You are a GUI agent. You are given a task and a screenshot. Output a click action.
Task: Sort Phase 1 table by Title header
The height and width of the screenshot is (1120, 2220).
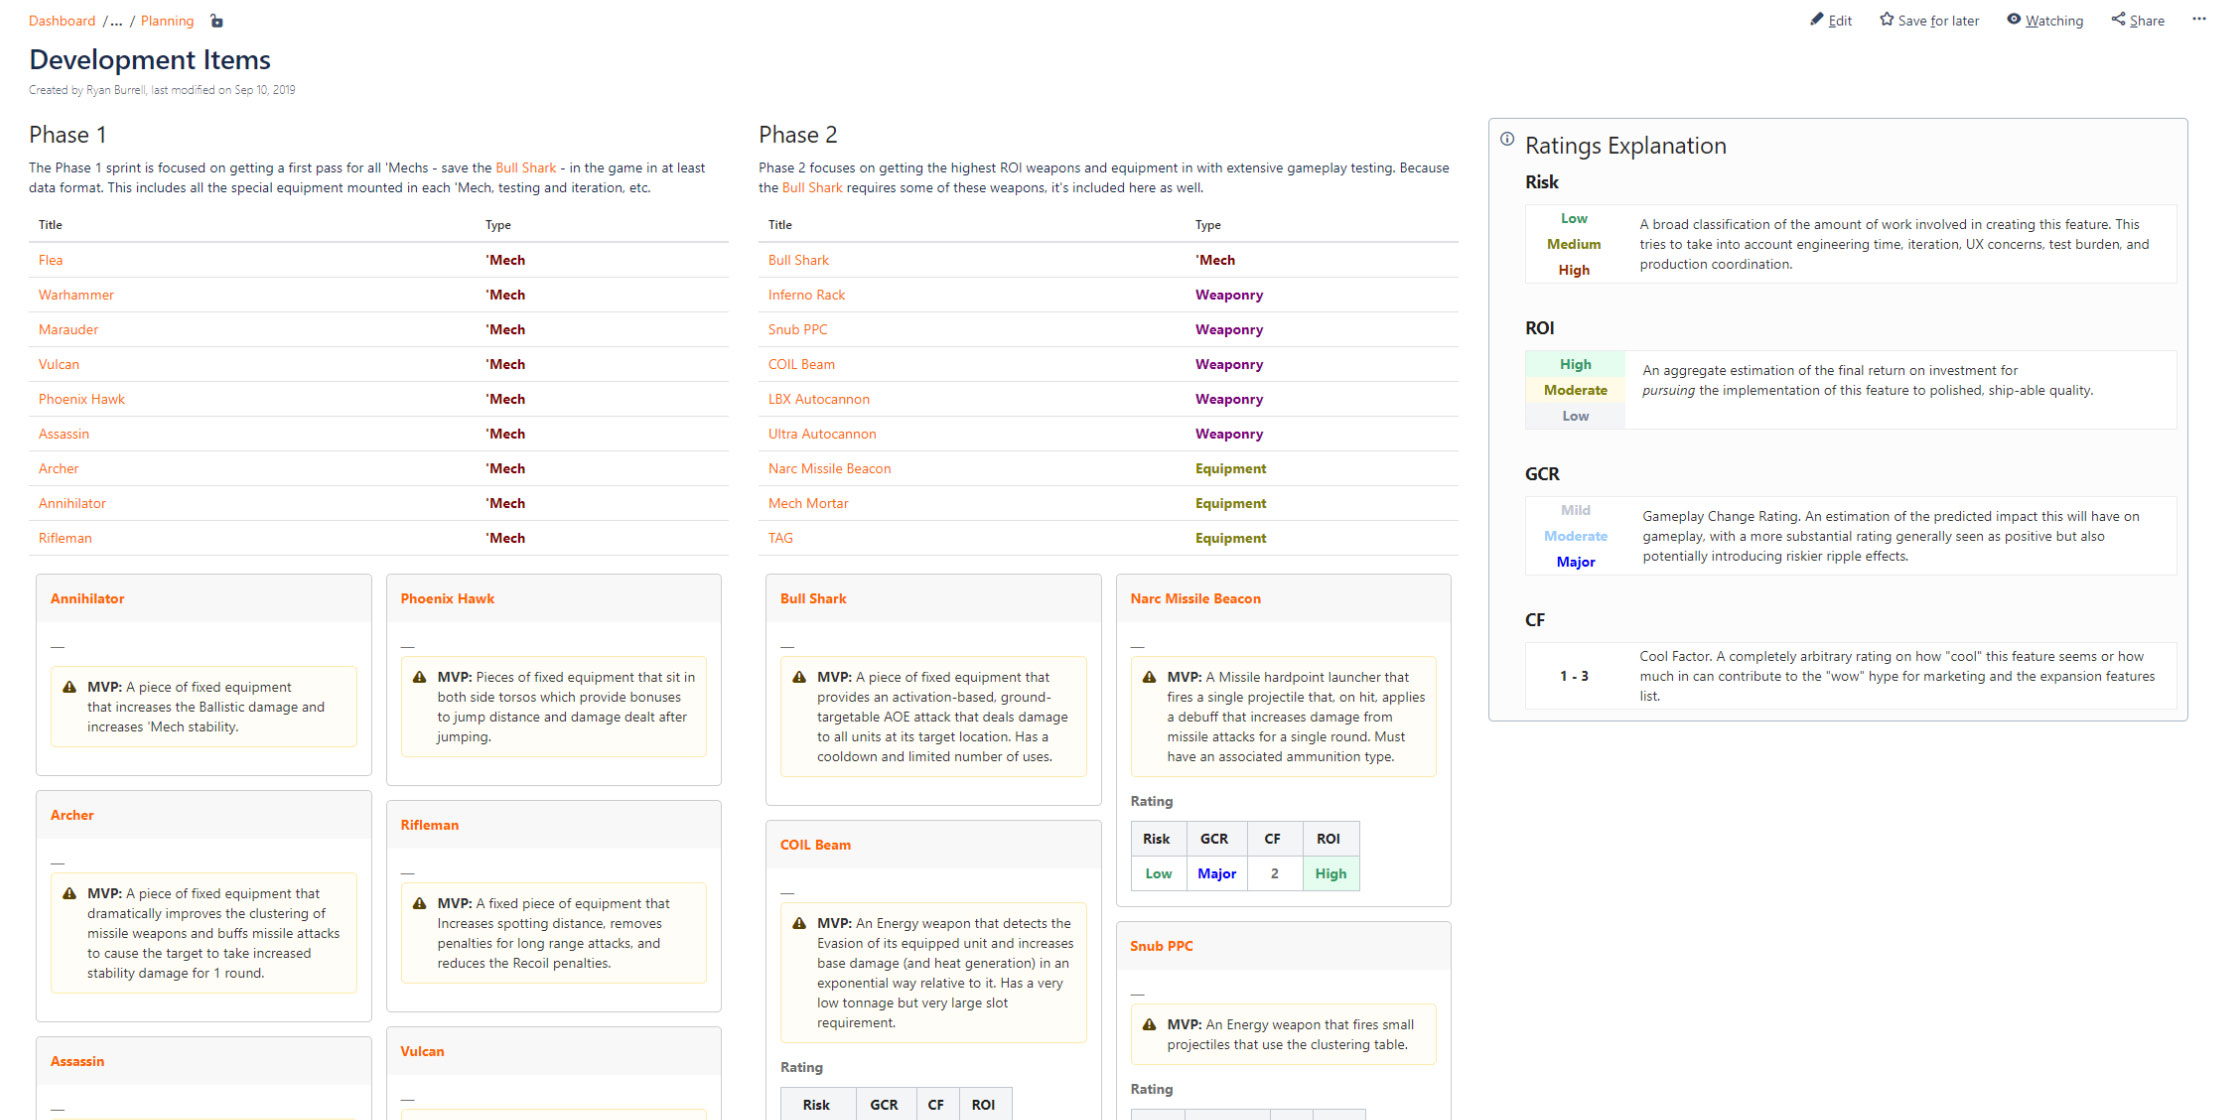point(50,225)
